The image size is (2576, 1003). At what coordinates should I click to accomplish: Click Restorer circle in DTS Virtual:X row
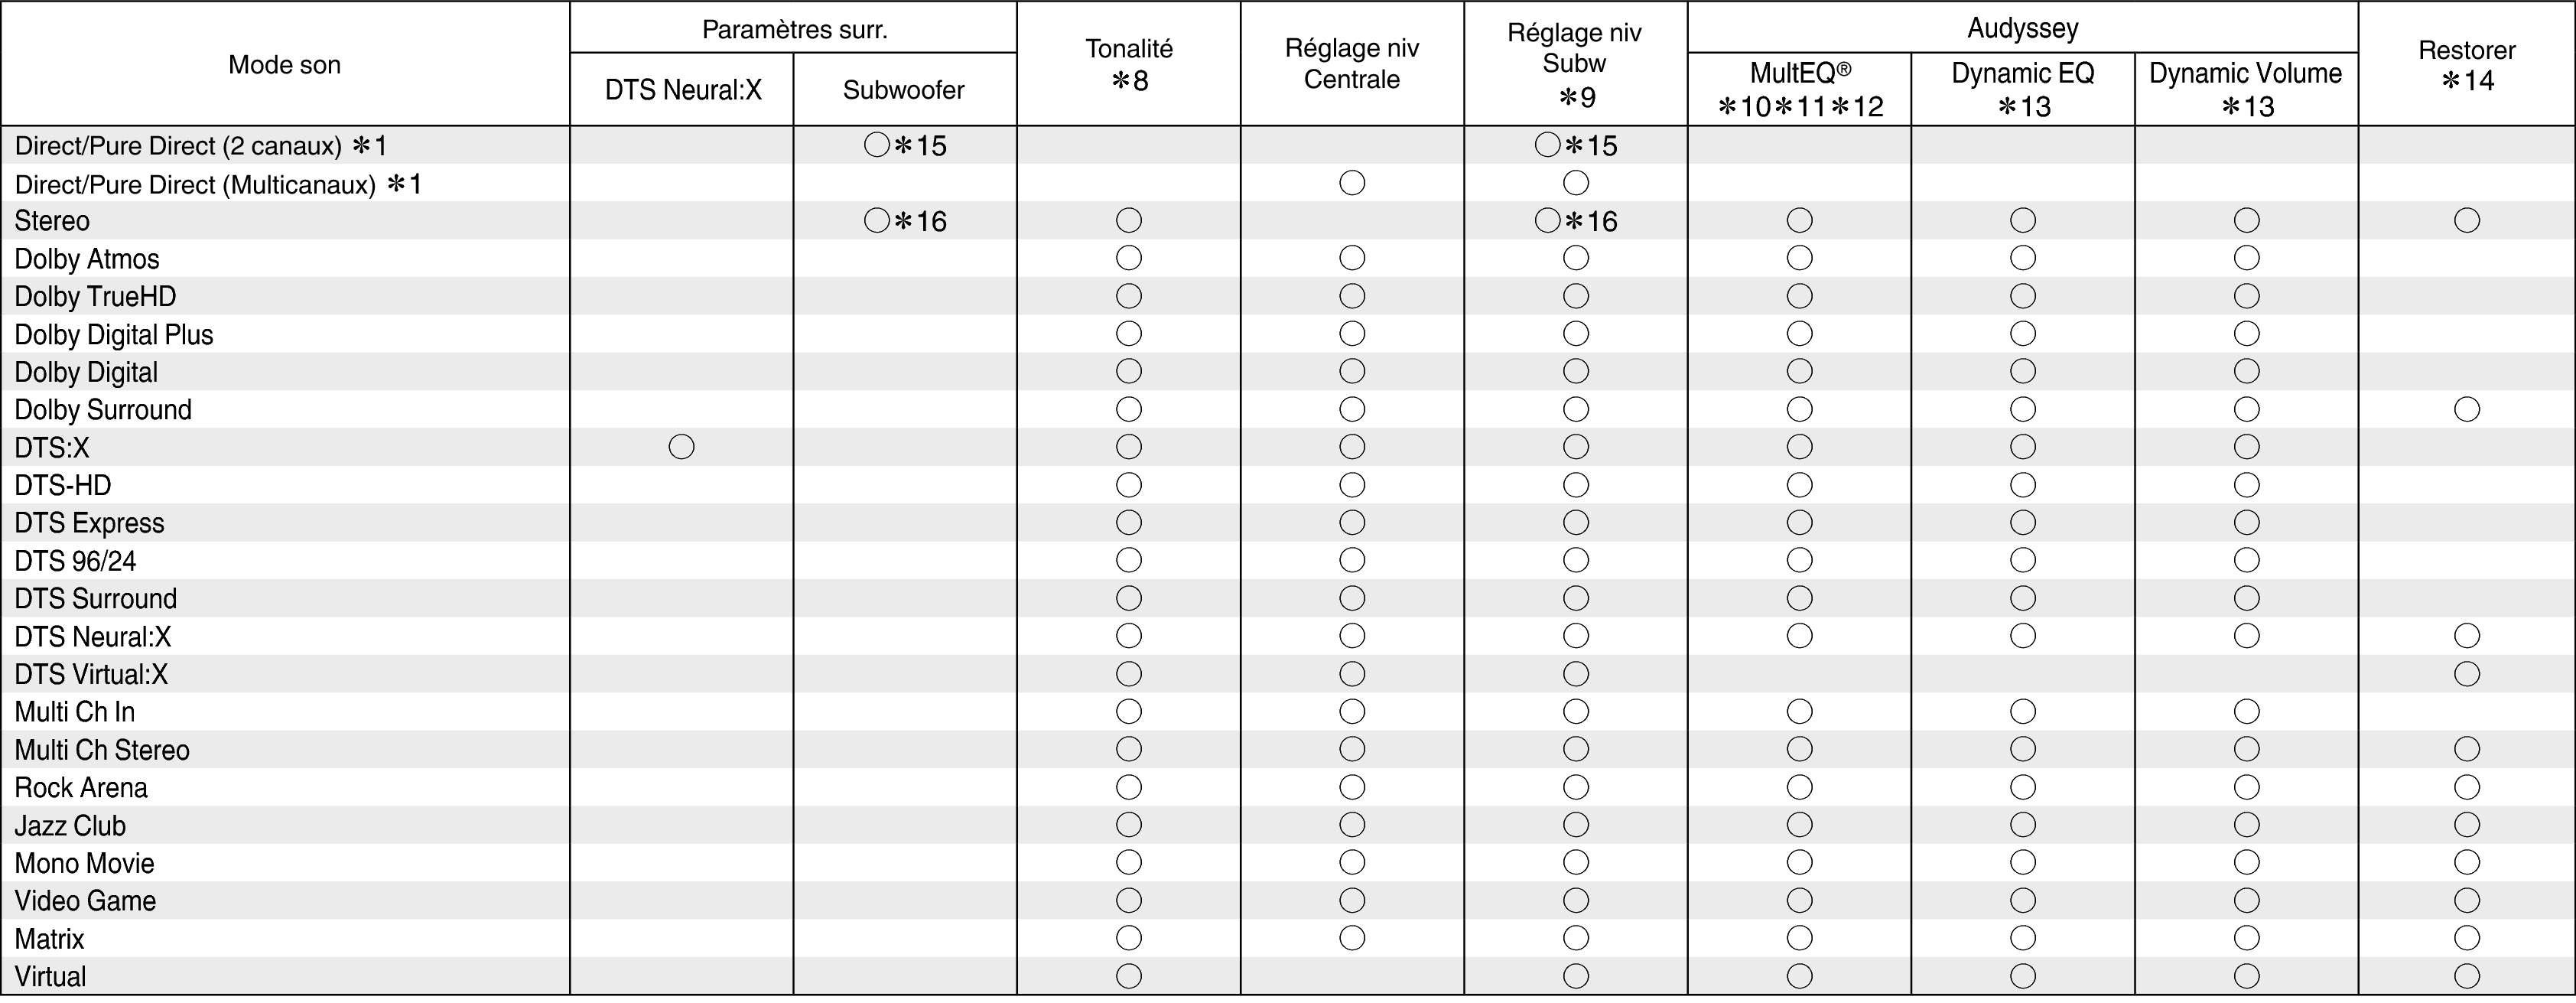[2466, 674]
